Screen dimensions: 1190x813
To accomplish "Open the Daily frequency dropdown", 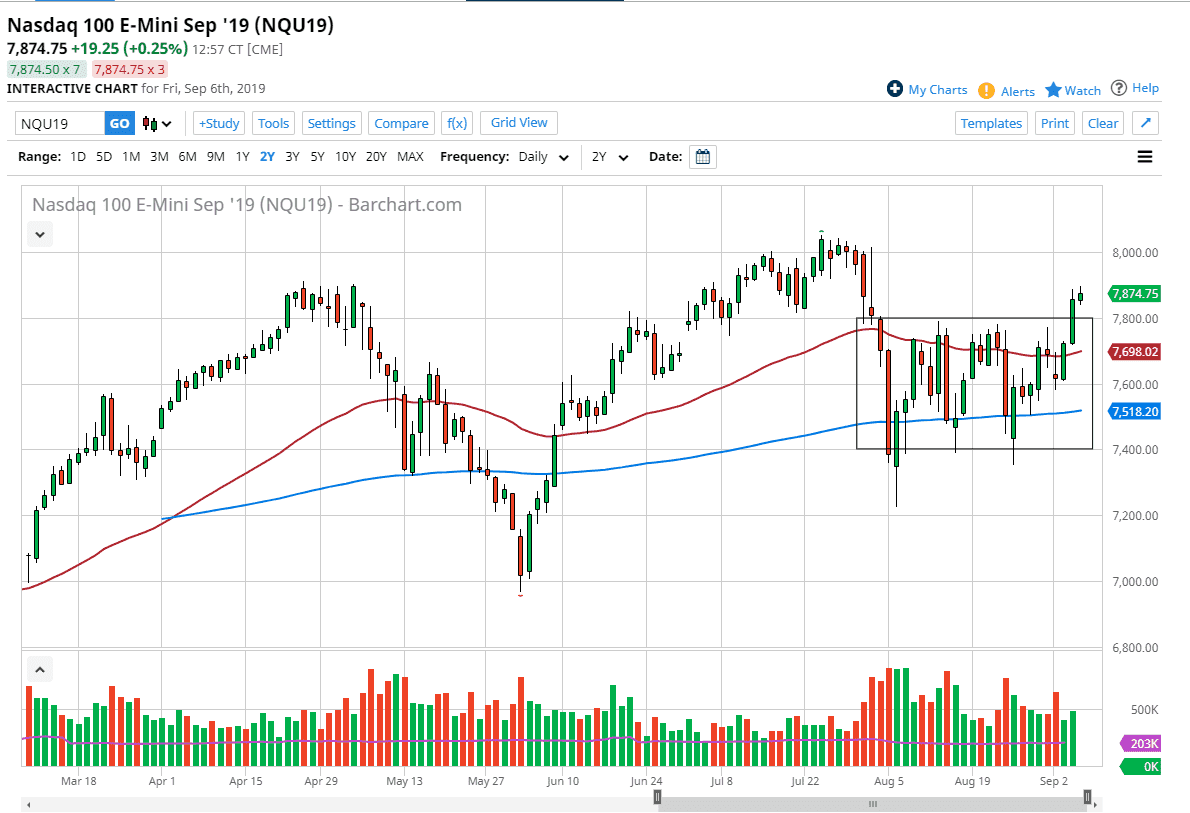I will [x=544, y=157].
